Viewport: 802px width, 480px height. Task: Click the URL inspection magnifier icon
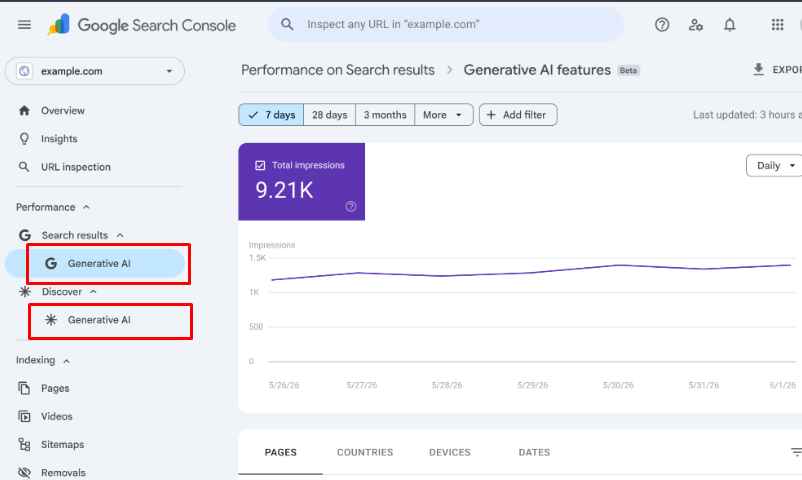24,167
